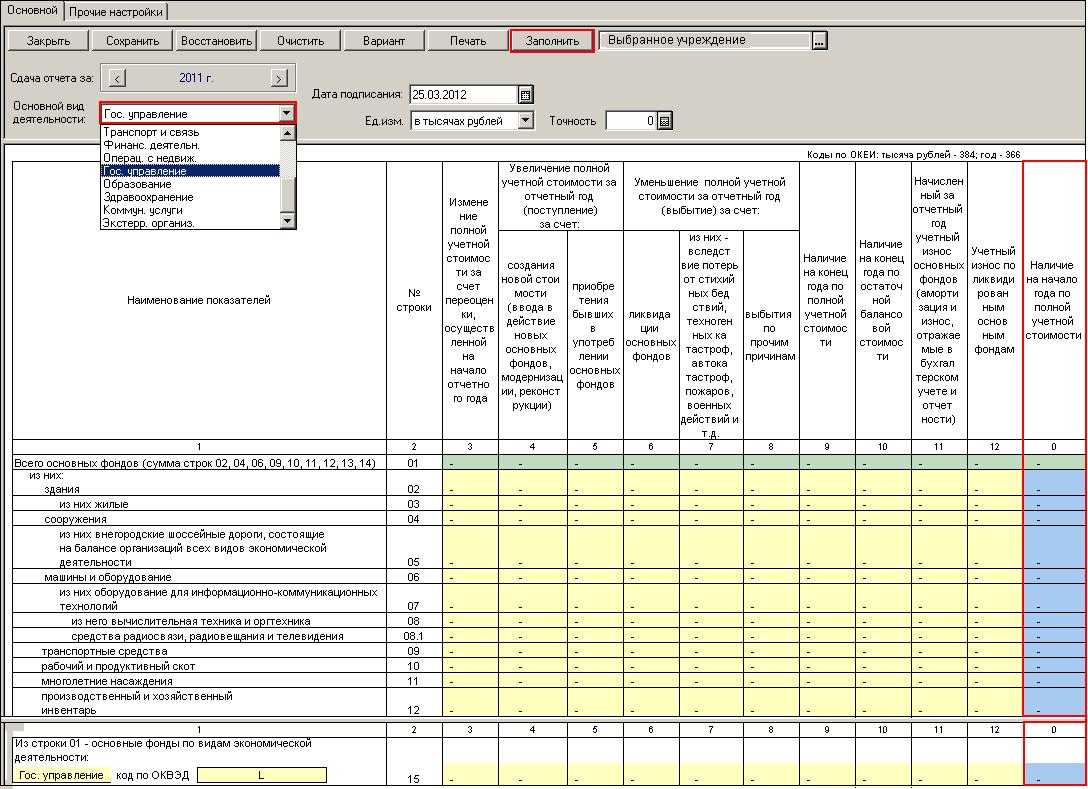Click the Очистить button
This screenshot has width=1088, height=789.
click(x=300, y=41)
